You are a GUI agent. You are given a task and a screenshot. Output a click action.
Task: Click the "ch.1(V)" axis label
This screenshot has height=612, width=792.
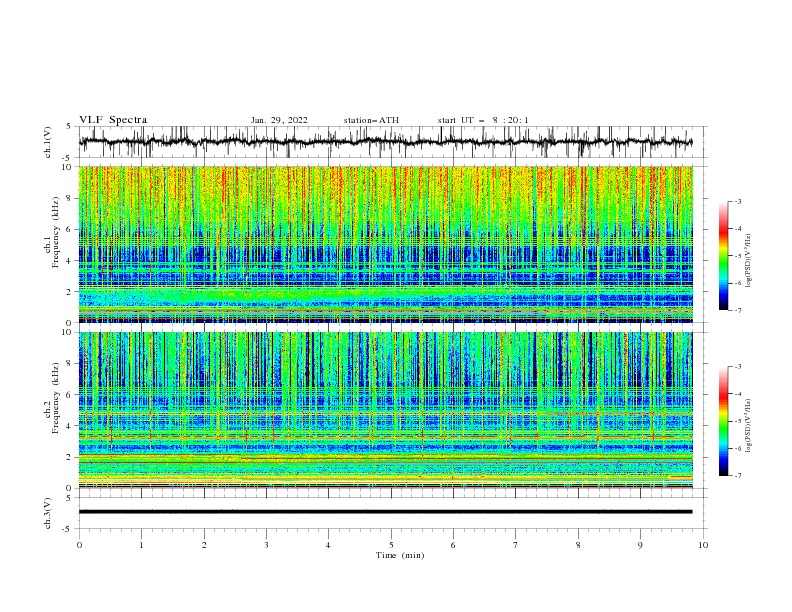click(x=48, y=142)
